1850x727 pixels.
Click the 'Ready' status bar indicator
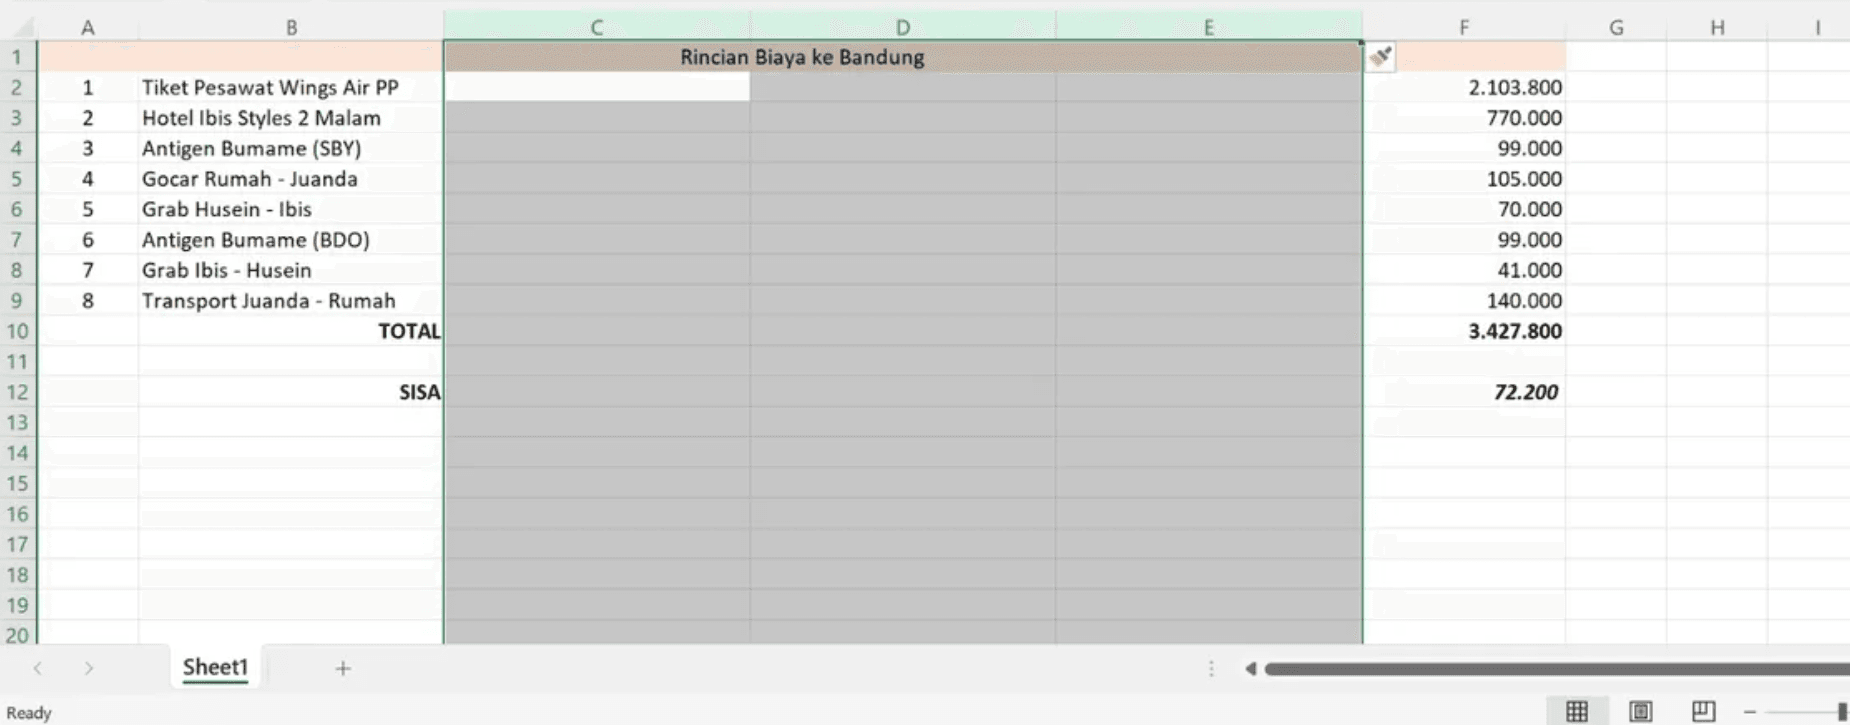pos(29,713)
